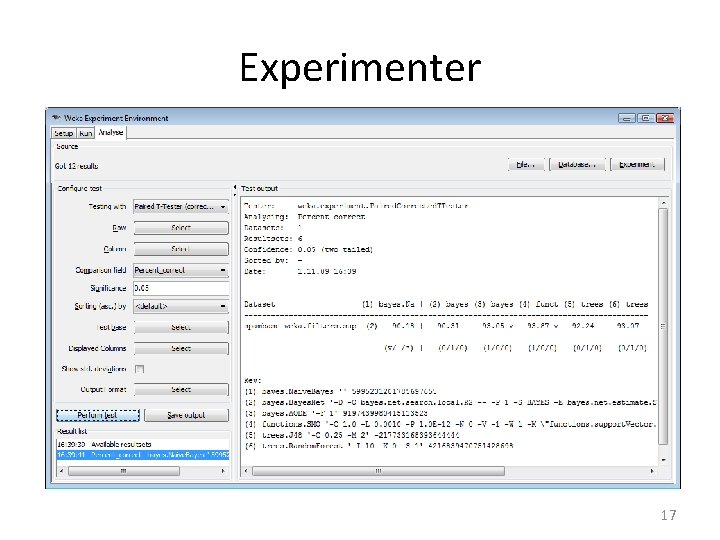Click the split pane collapse arrows
Screen dimensions: 720x540
(235, 191)
